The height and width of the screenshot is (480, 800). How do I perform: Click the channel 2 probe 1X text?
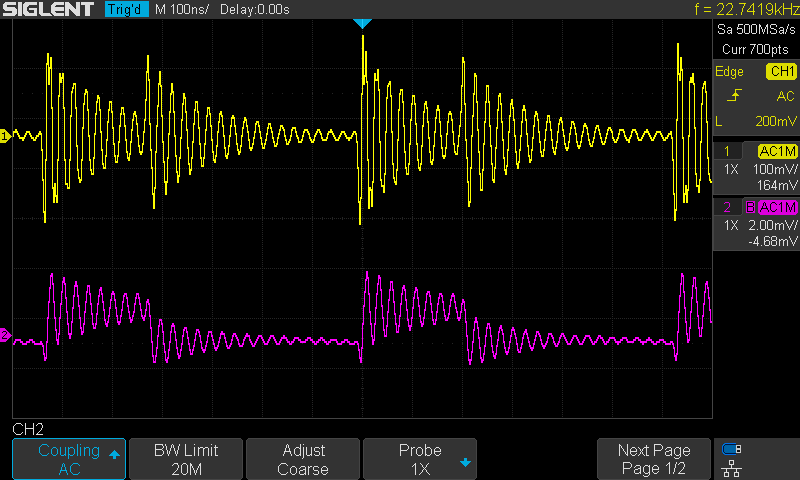731,225
